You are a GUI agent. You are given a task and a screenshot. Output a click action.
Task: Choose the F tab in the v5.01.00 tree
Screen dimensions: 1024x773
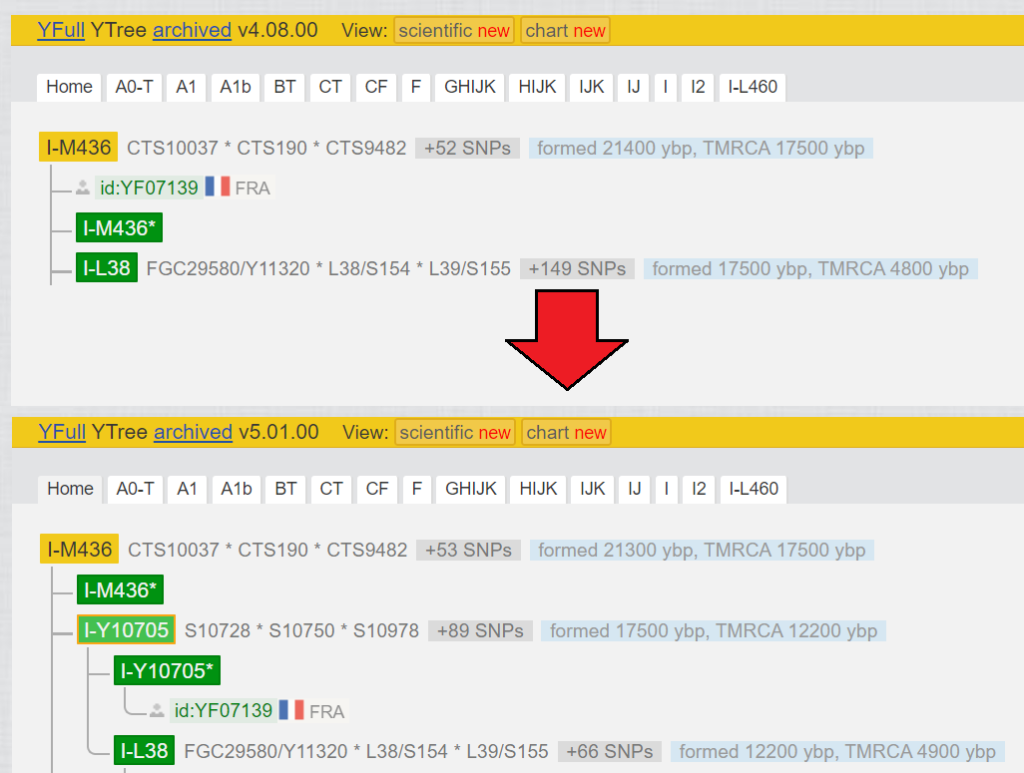(x=417, y=489)
